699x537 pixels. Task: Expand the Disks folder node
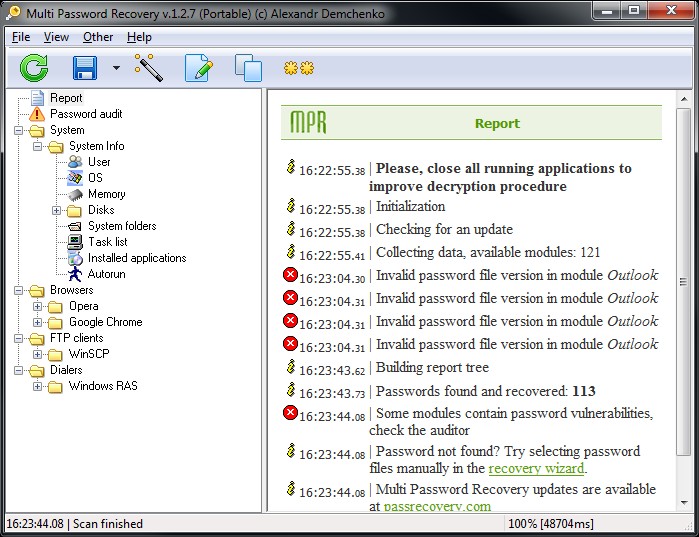pos(55,210)
